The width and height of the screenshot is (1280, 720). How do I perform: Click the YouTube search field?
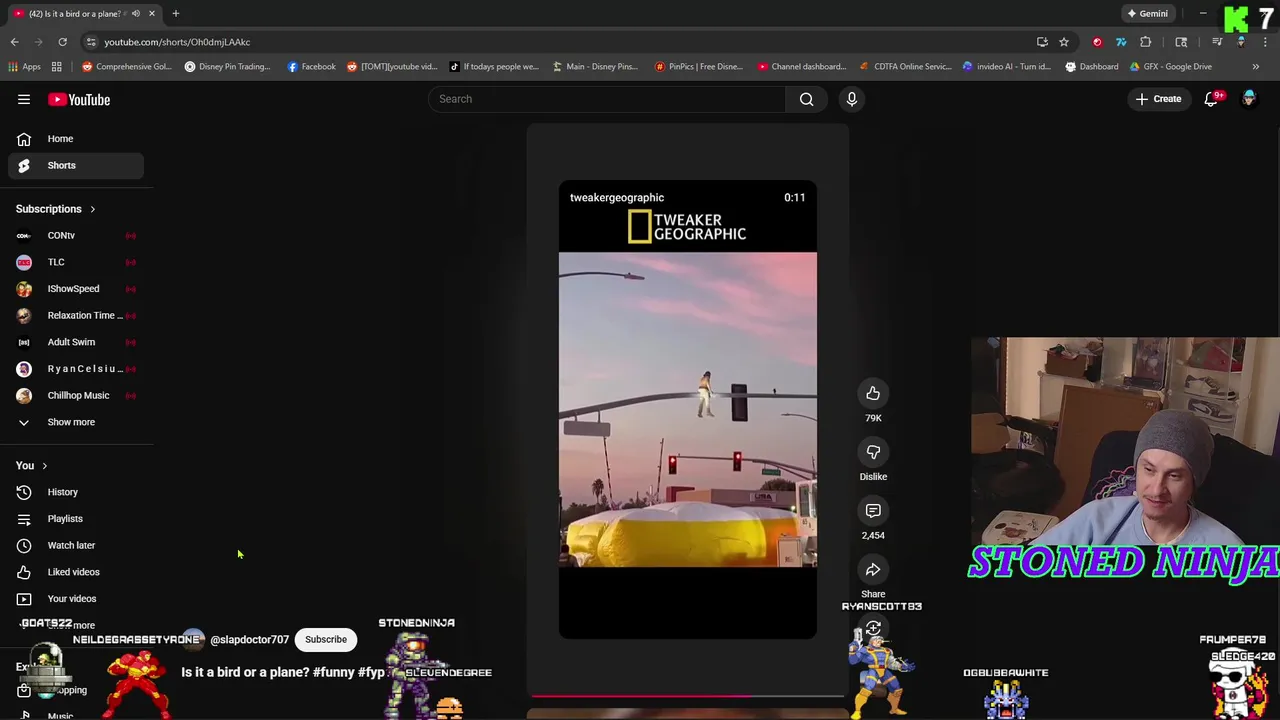(607, 99)
